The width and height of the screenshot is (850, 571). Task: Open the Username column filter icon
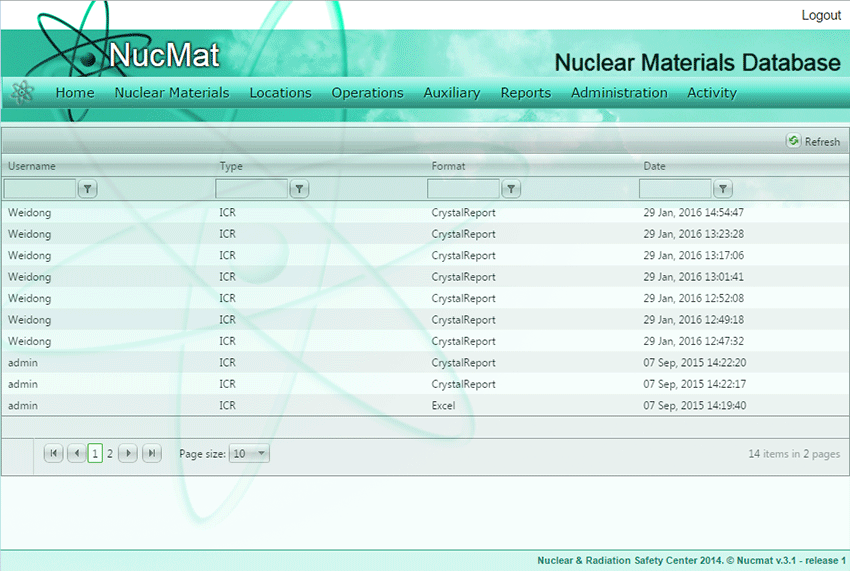(88, 189)
